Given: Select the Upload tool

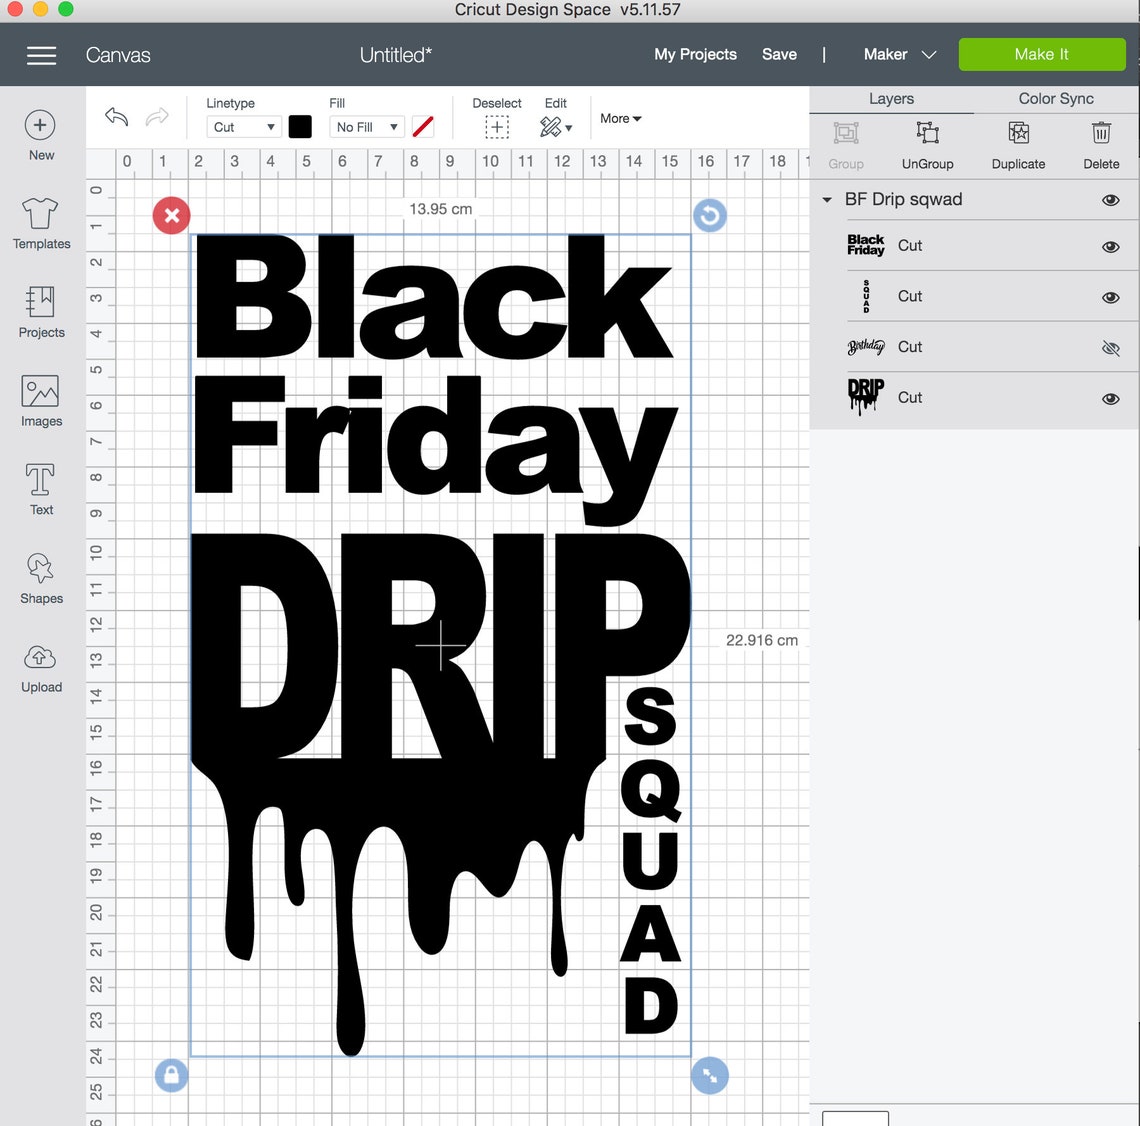Looking at the screenshot, I should click(x=40, y=667).
